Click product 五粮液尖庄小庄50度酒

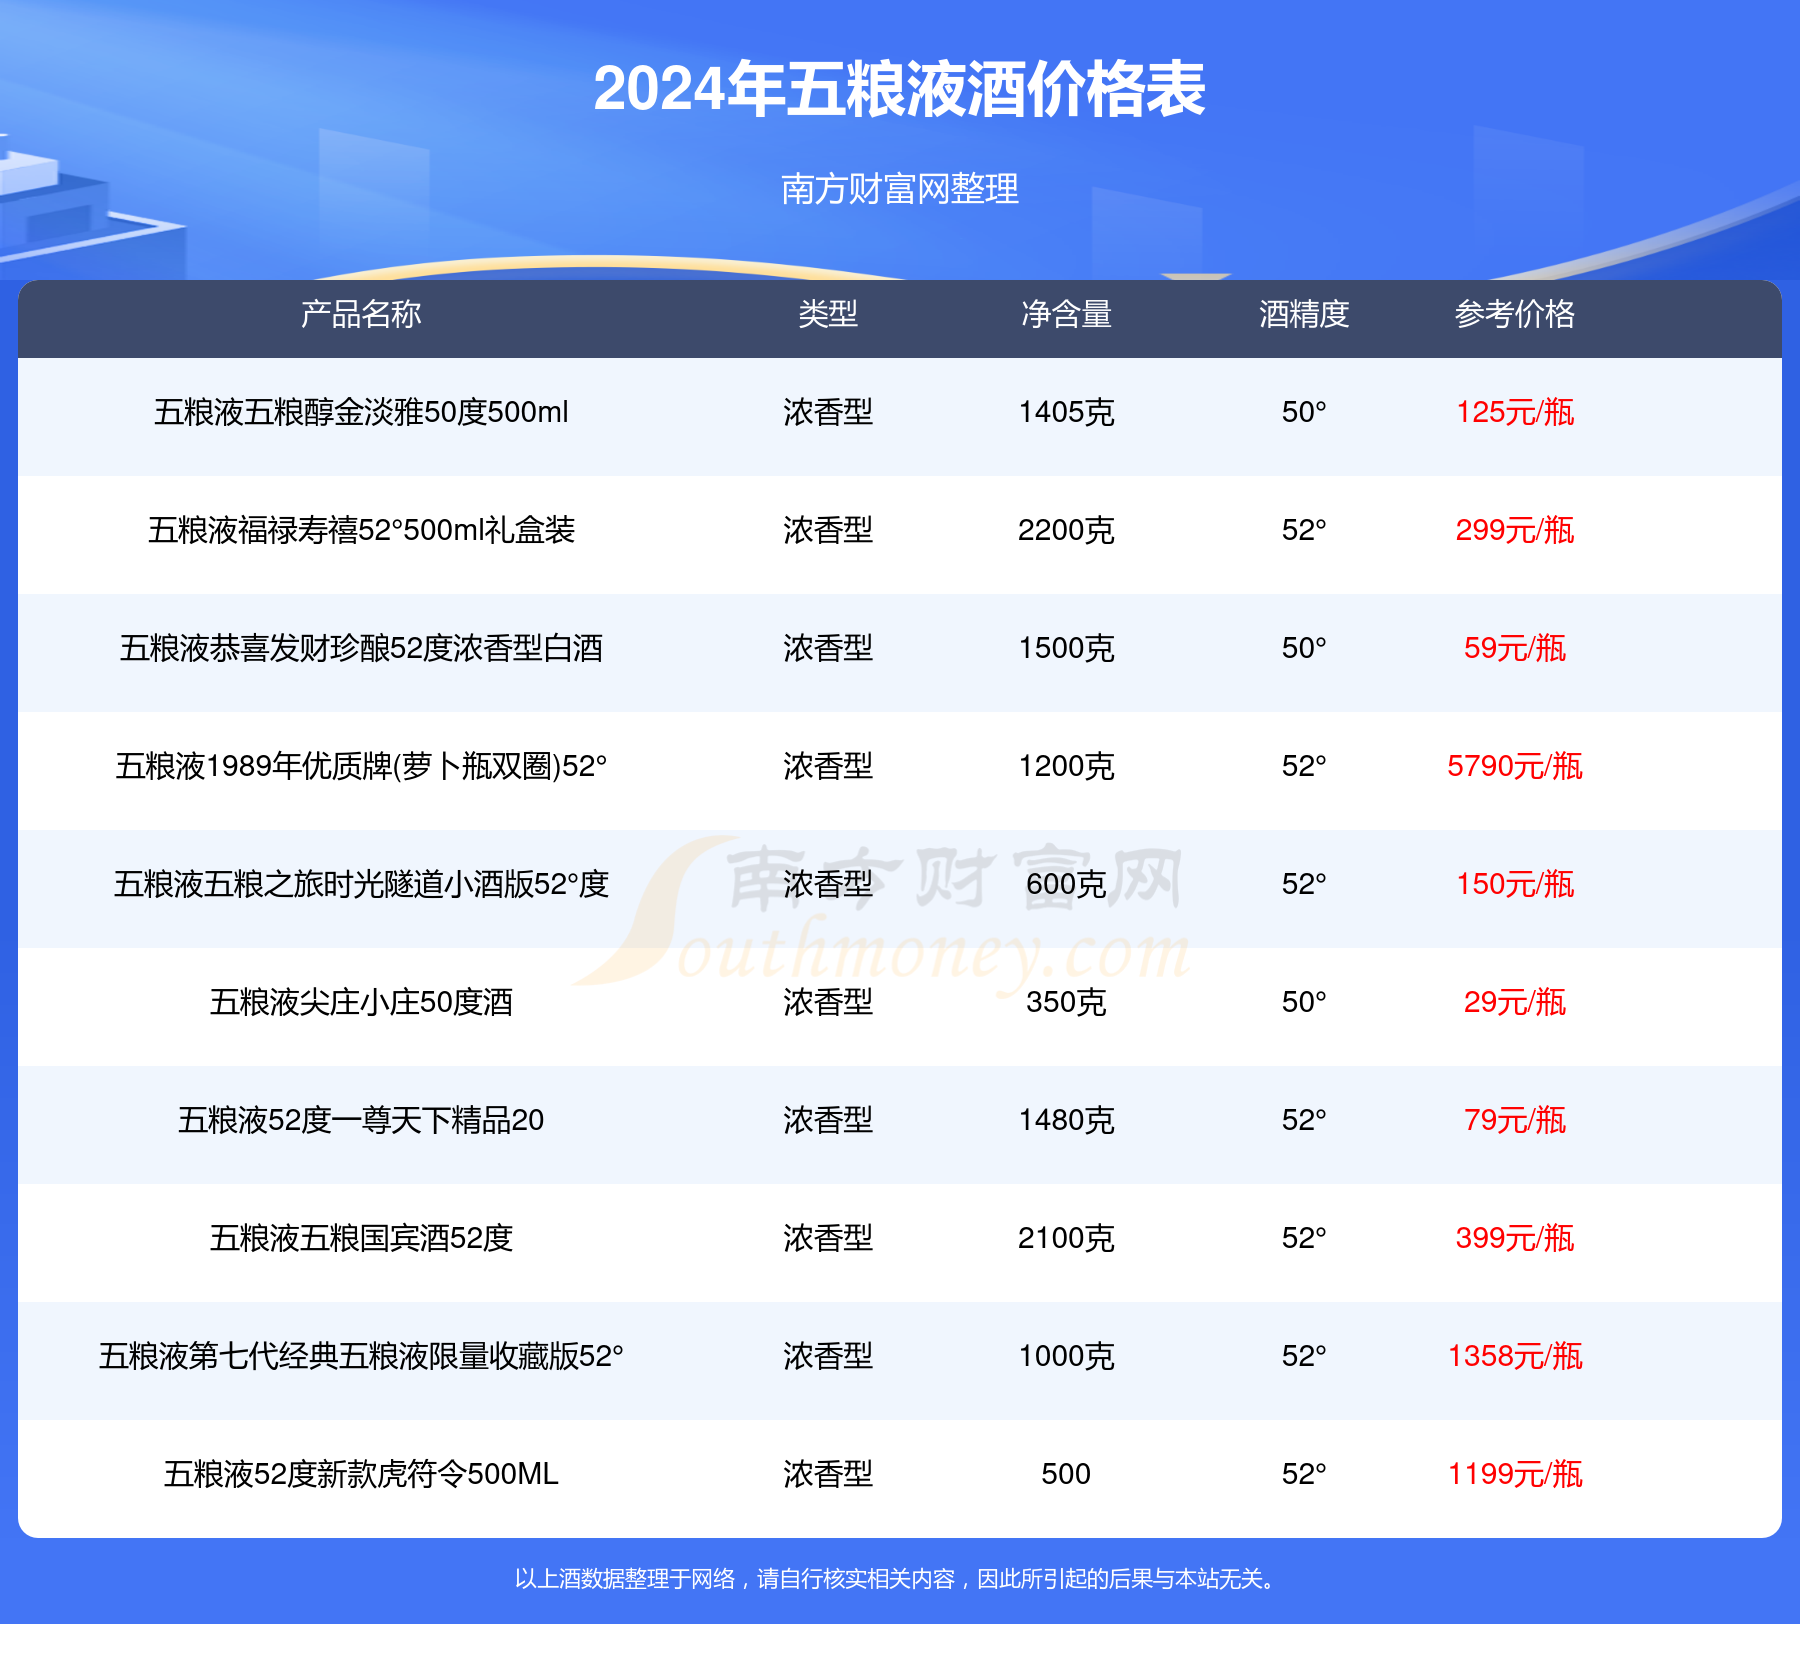361,1002
